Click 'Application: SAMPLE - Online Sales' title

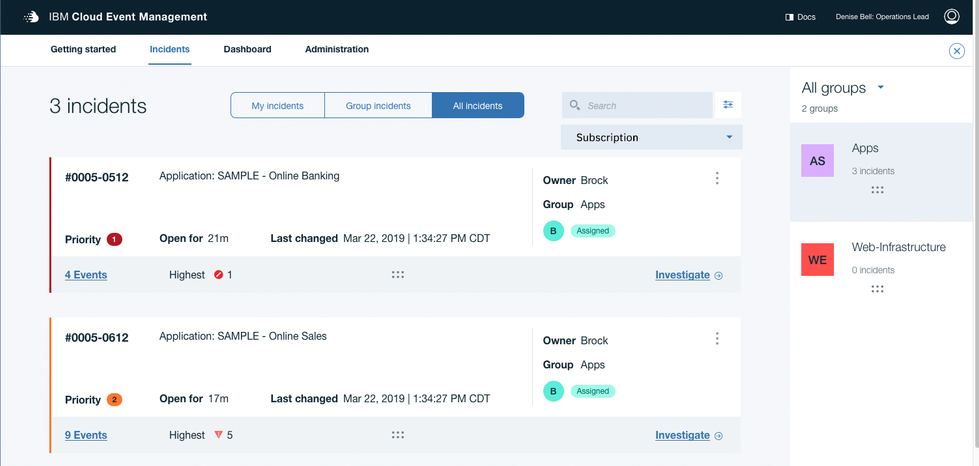tap(243, 336)
